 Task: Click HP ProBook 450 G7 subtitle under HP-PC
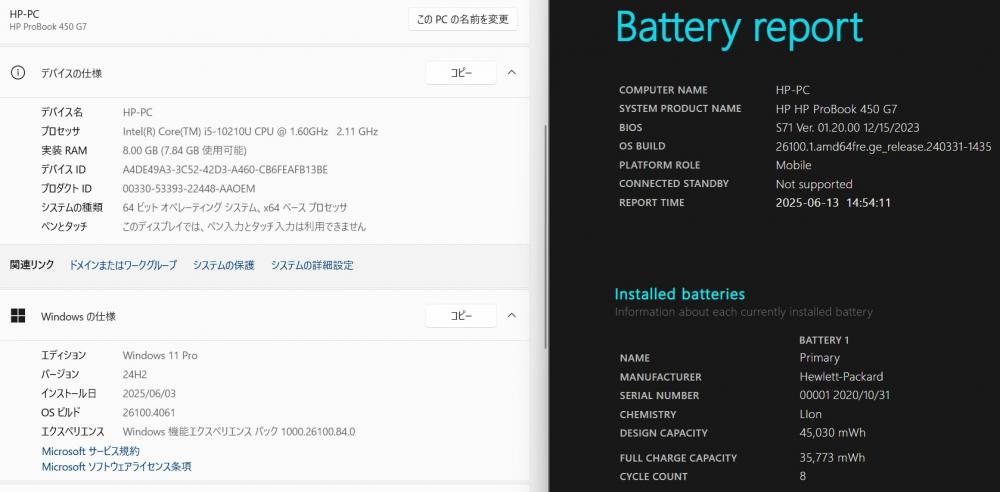[48, 26]
